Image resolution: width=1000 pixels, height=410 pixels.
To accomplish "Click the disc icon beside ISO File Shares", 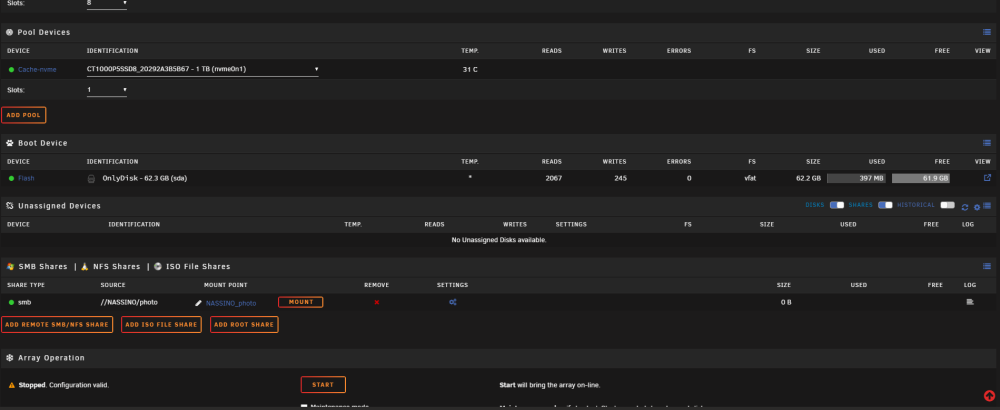I will [158, 267].
